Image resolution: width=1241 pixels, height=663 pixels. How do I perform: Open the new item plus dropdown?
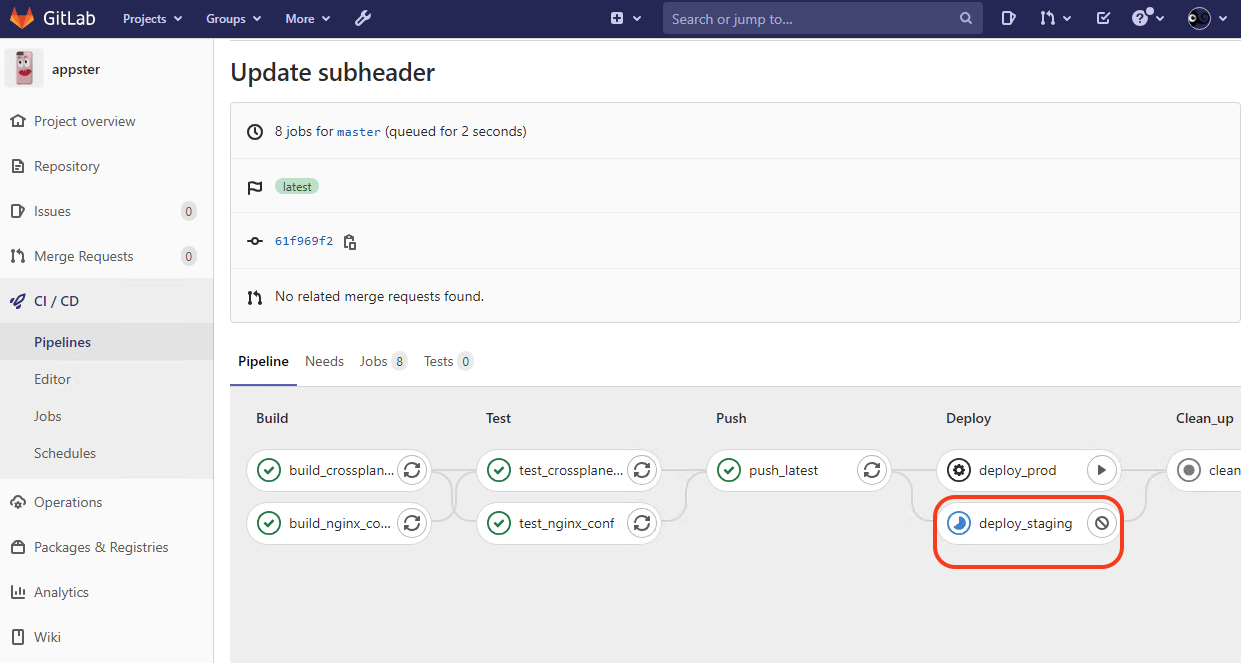coord(626,18)
